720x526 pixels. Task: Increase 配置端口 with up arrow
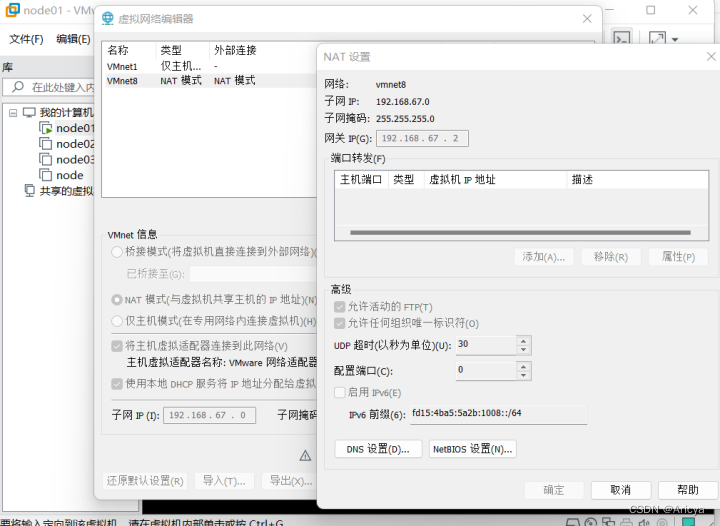523,366
